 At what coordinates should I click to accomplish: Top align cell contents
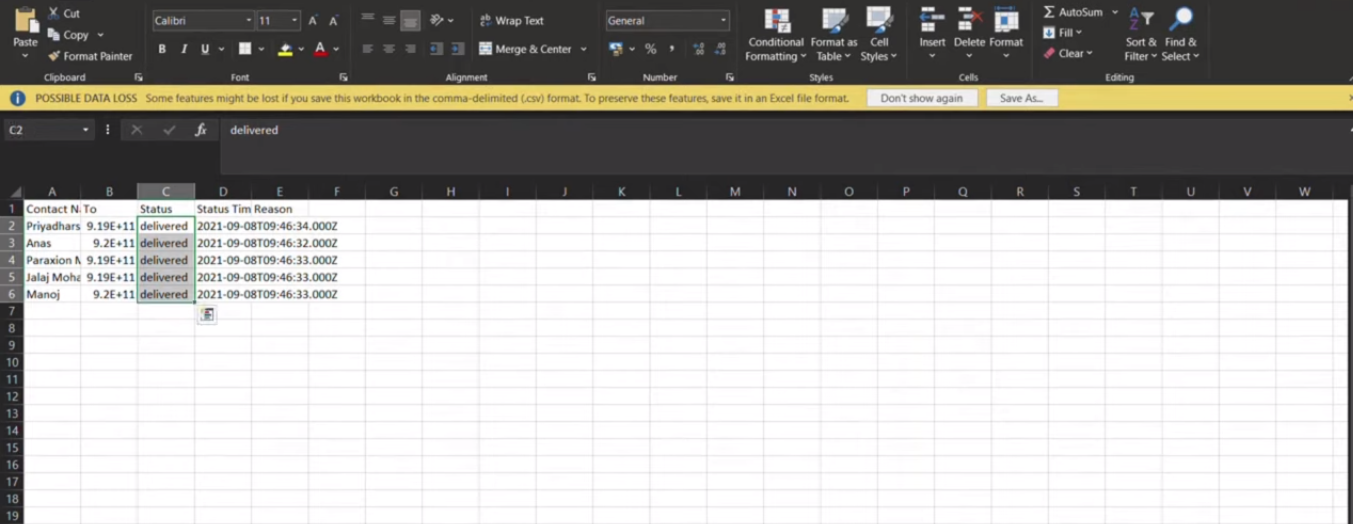coord(367,20)
